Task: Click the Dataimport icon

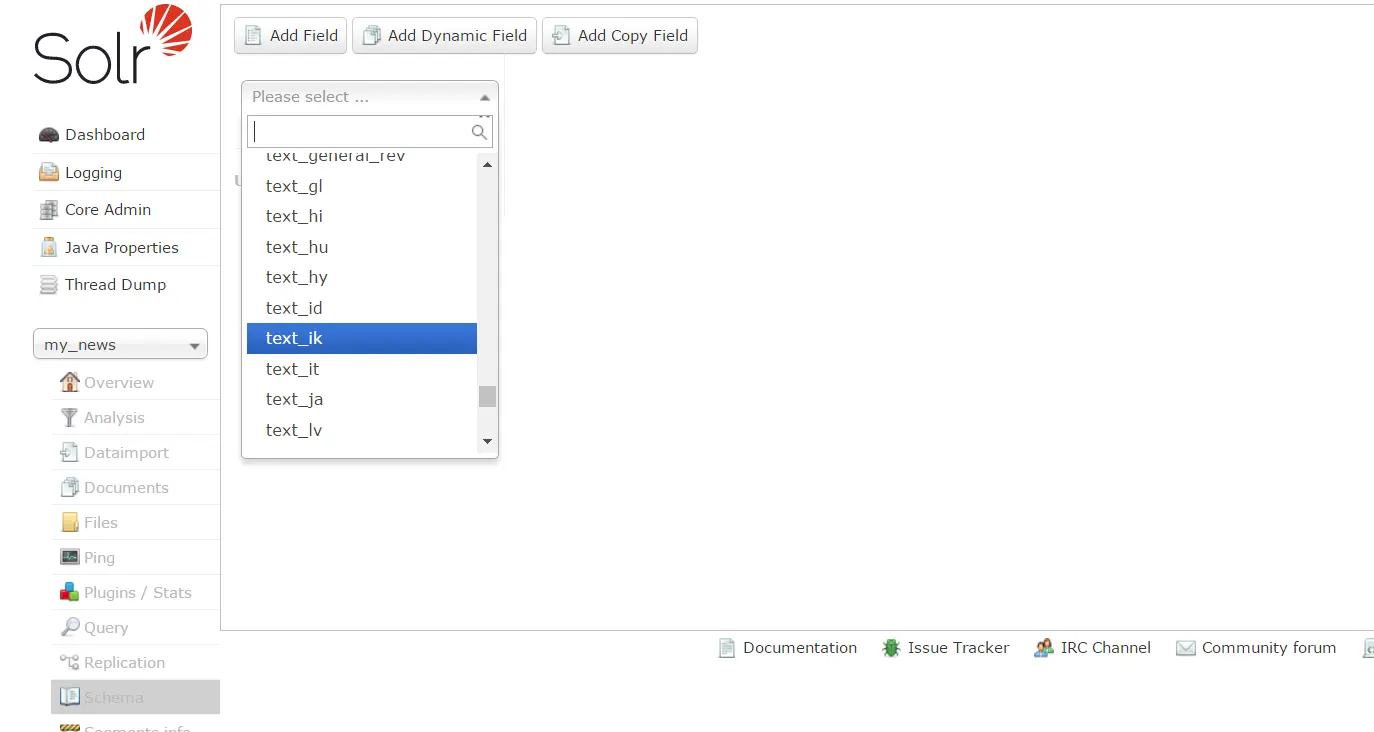Action: point(69,452)
